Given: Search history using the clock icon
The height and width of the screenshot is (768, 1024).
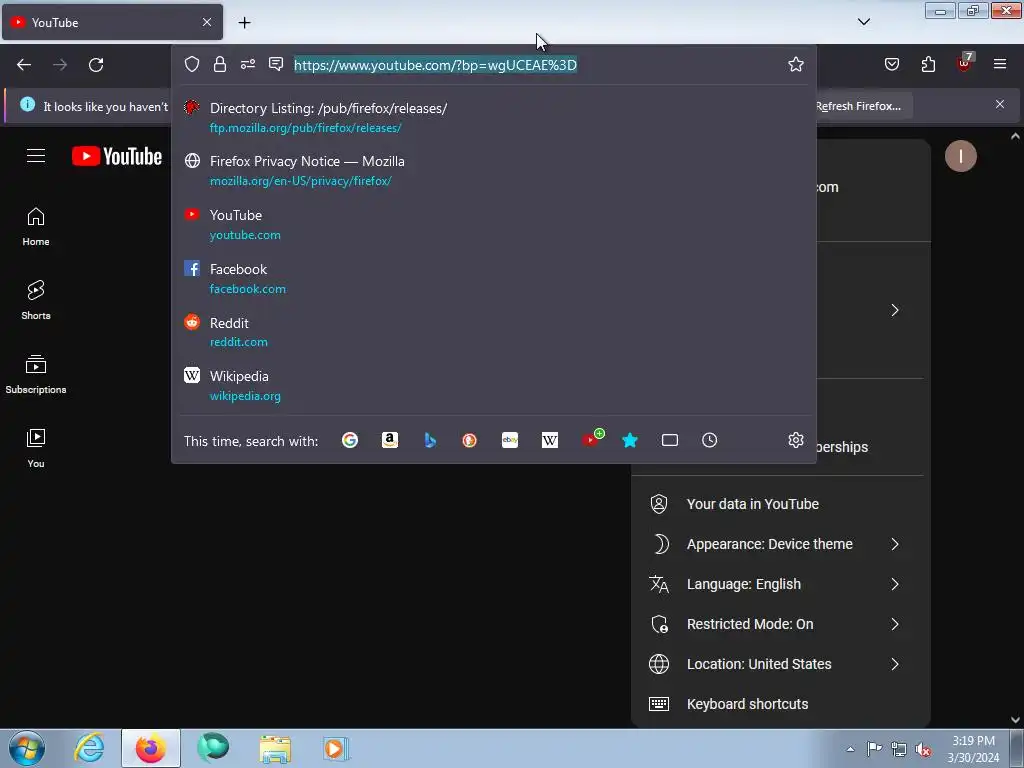Looking at the screenshot, I should (710, 440).
